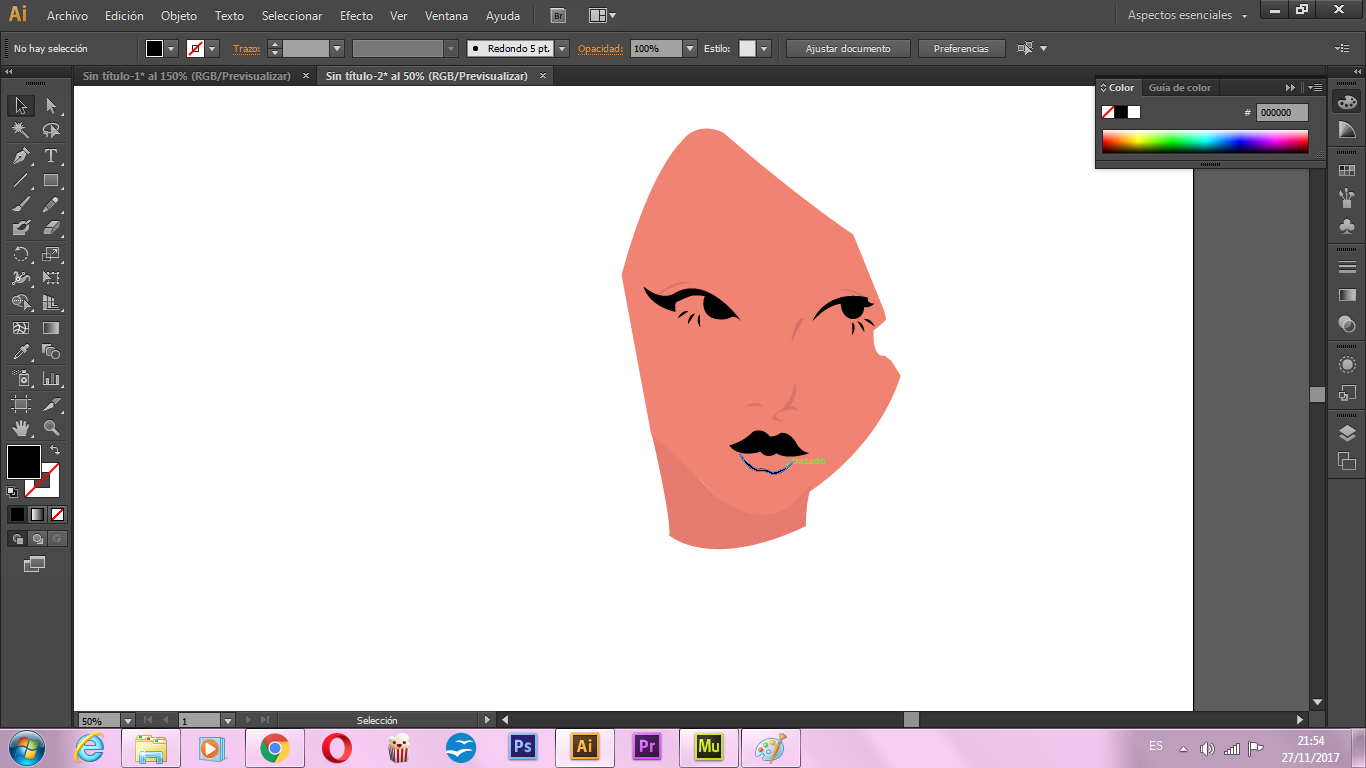1366x768 pixels.
Task: Open zoom level dropdown next to 50%
Action: (128, 720)
